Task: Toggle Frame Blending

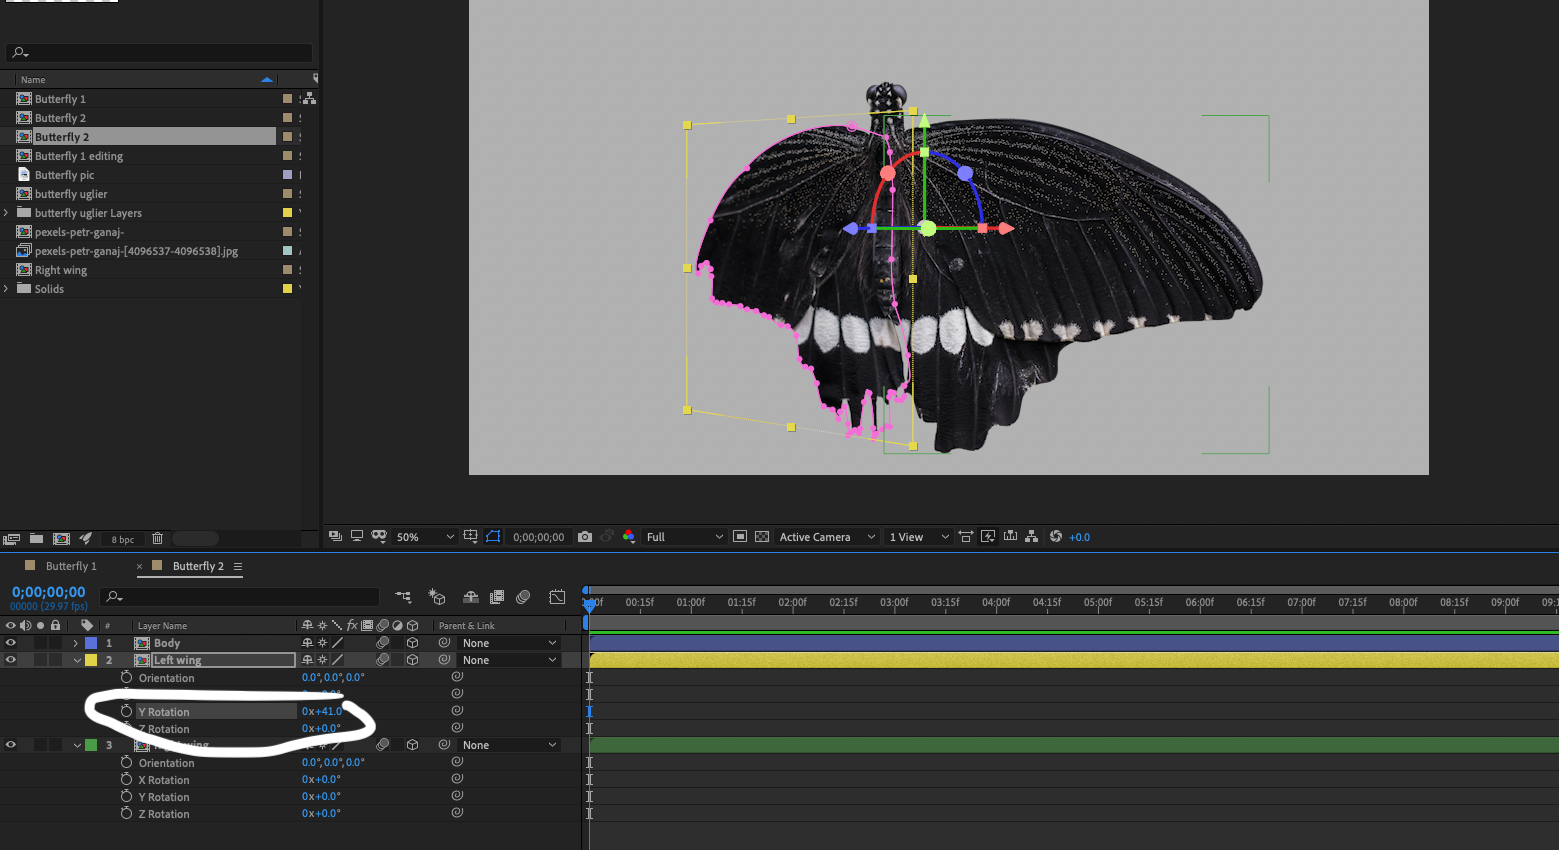Action: (x=496, y=596)
